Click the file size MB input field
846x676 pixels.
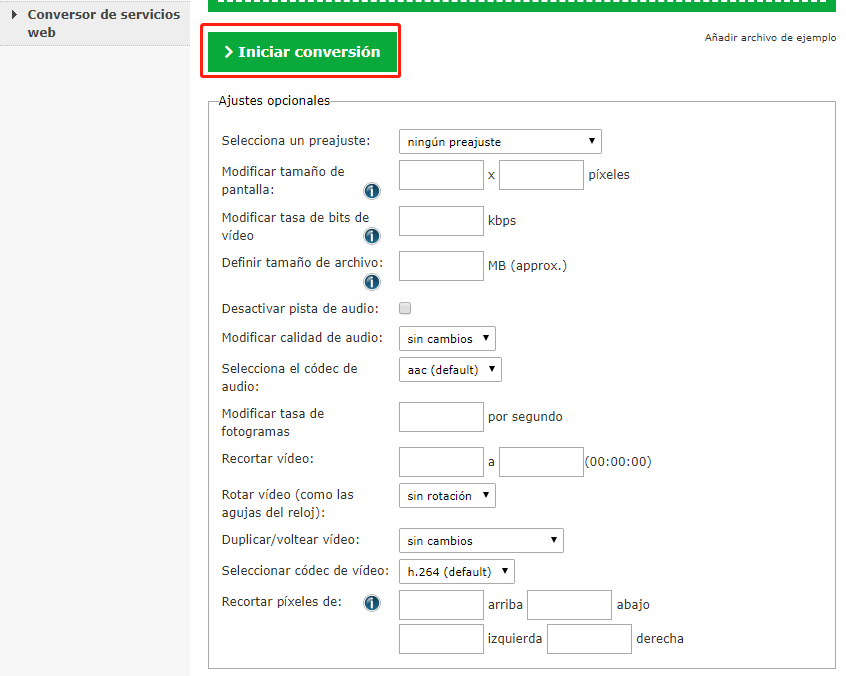coord(441,266)
